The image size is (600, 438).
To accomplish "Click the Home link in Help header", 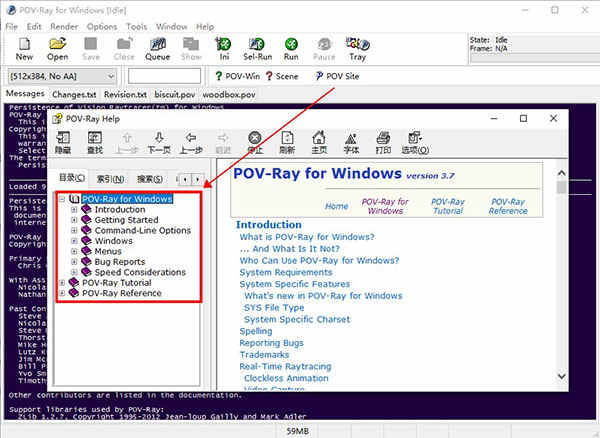I will tap(336, 206).
